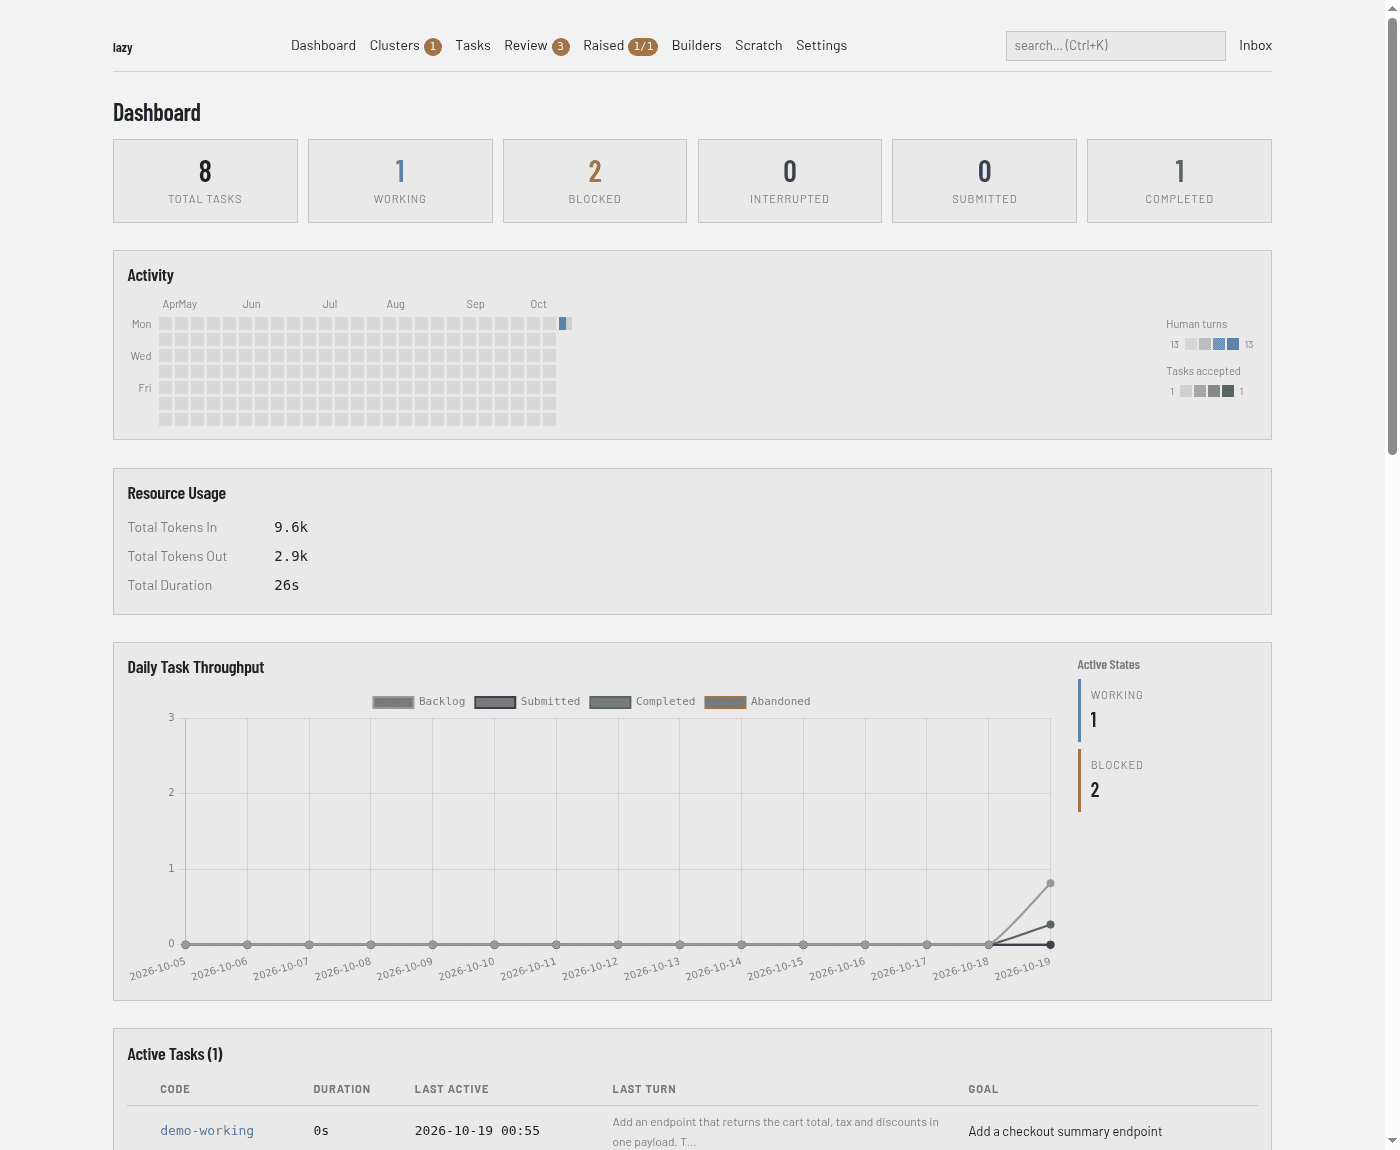Screen dimensions: 1400x1150
Task: Click the DURATION column header
Action: click(342, 1090)
